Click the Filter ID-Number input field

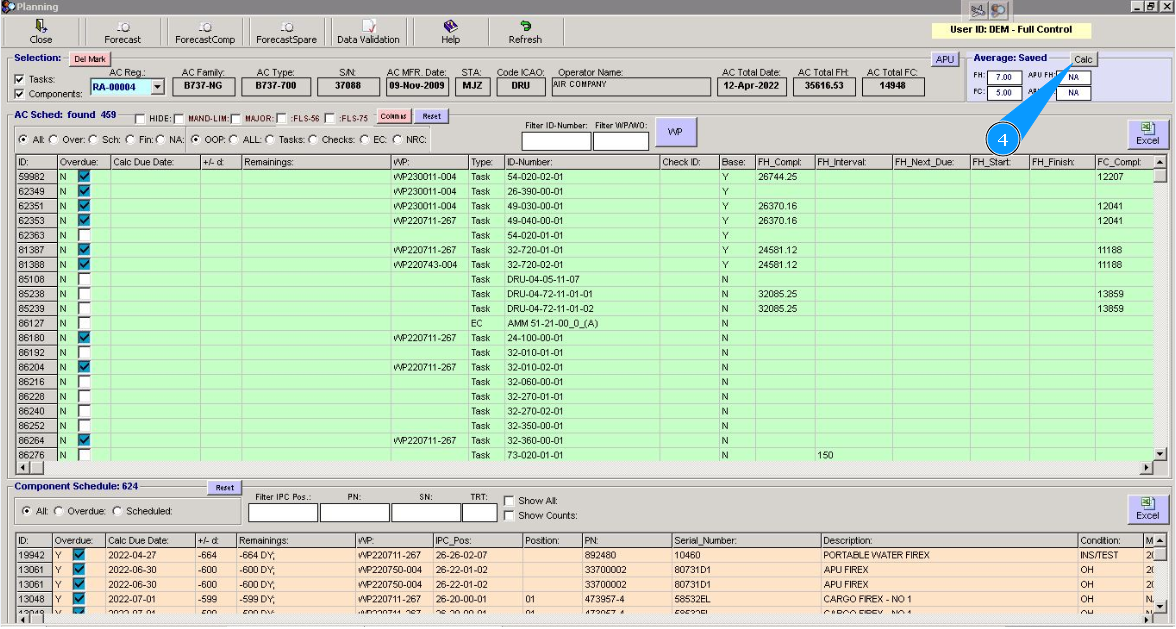pos(556,141)
